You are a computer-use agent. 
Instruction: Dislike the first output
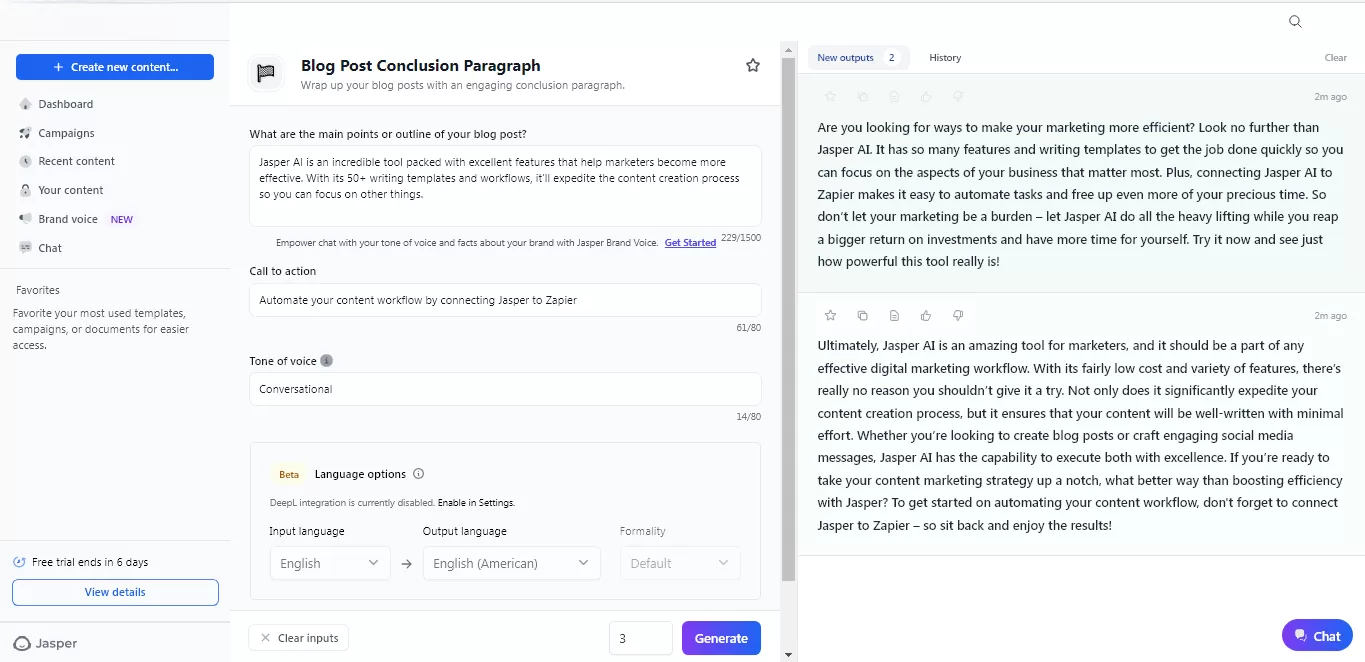coord(958,97)
